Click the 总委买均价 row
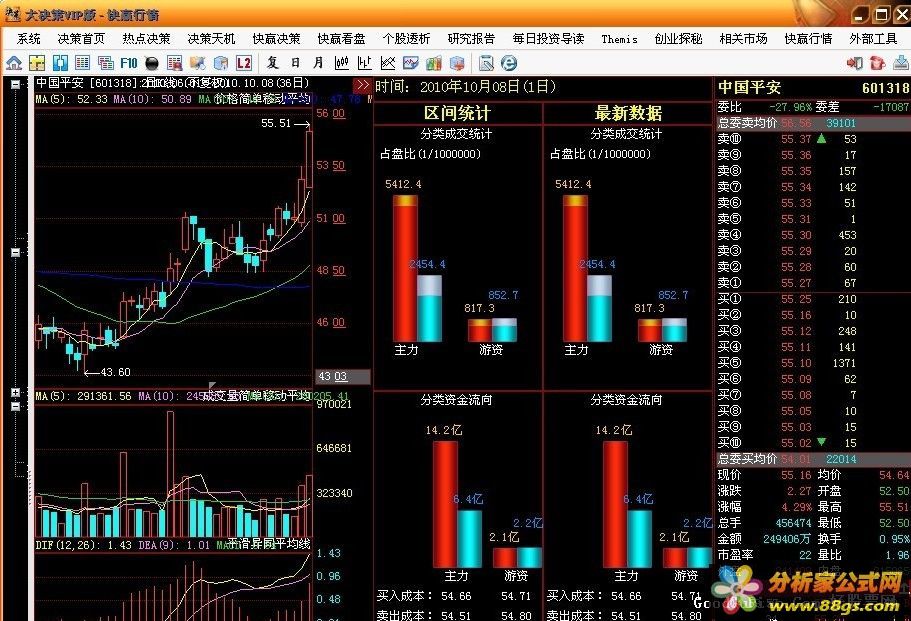The height and width of the screenshot is (621, 911). click(x=812, y=459)
